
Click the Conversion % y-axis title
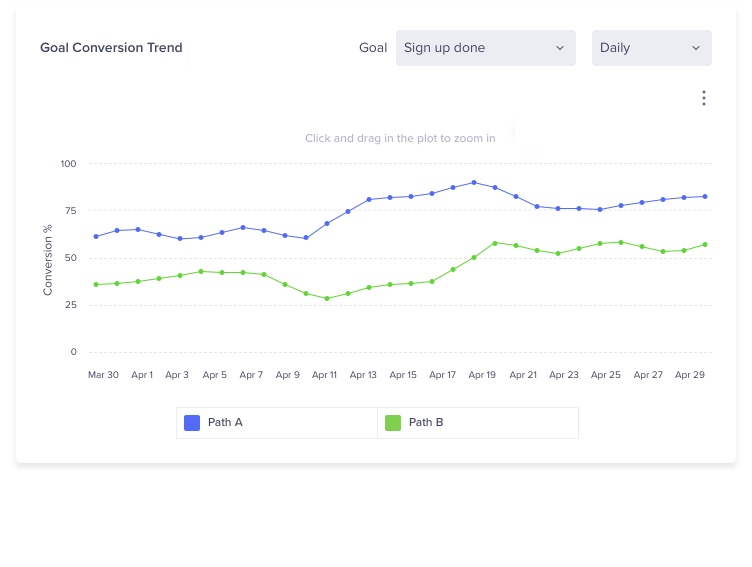[x=48, y=259]
